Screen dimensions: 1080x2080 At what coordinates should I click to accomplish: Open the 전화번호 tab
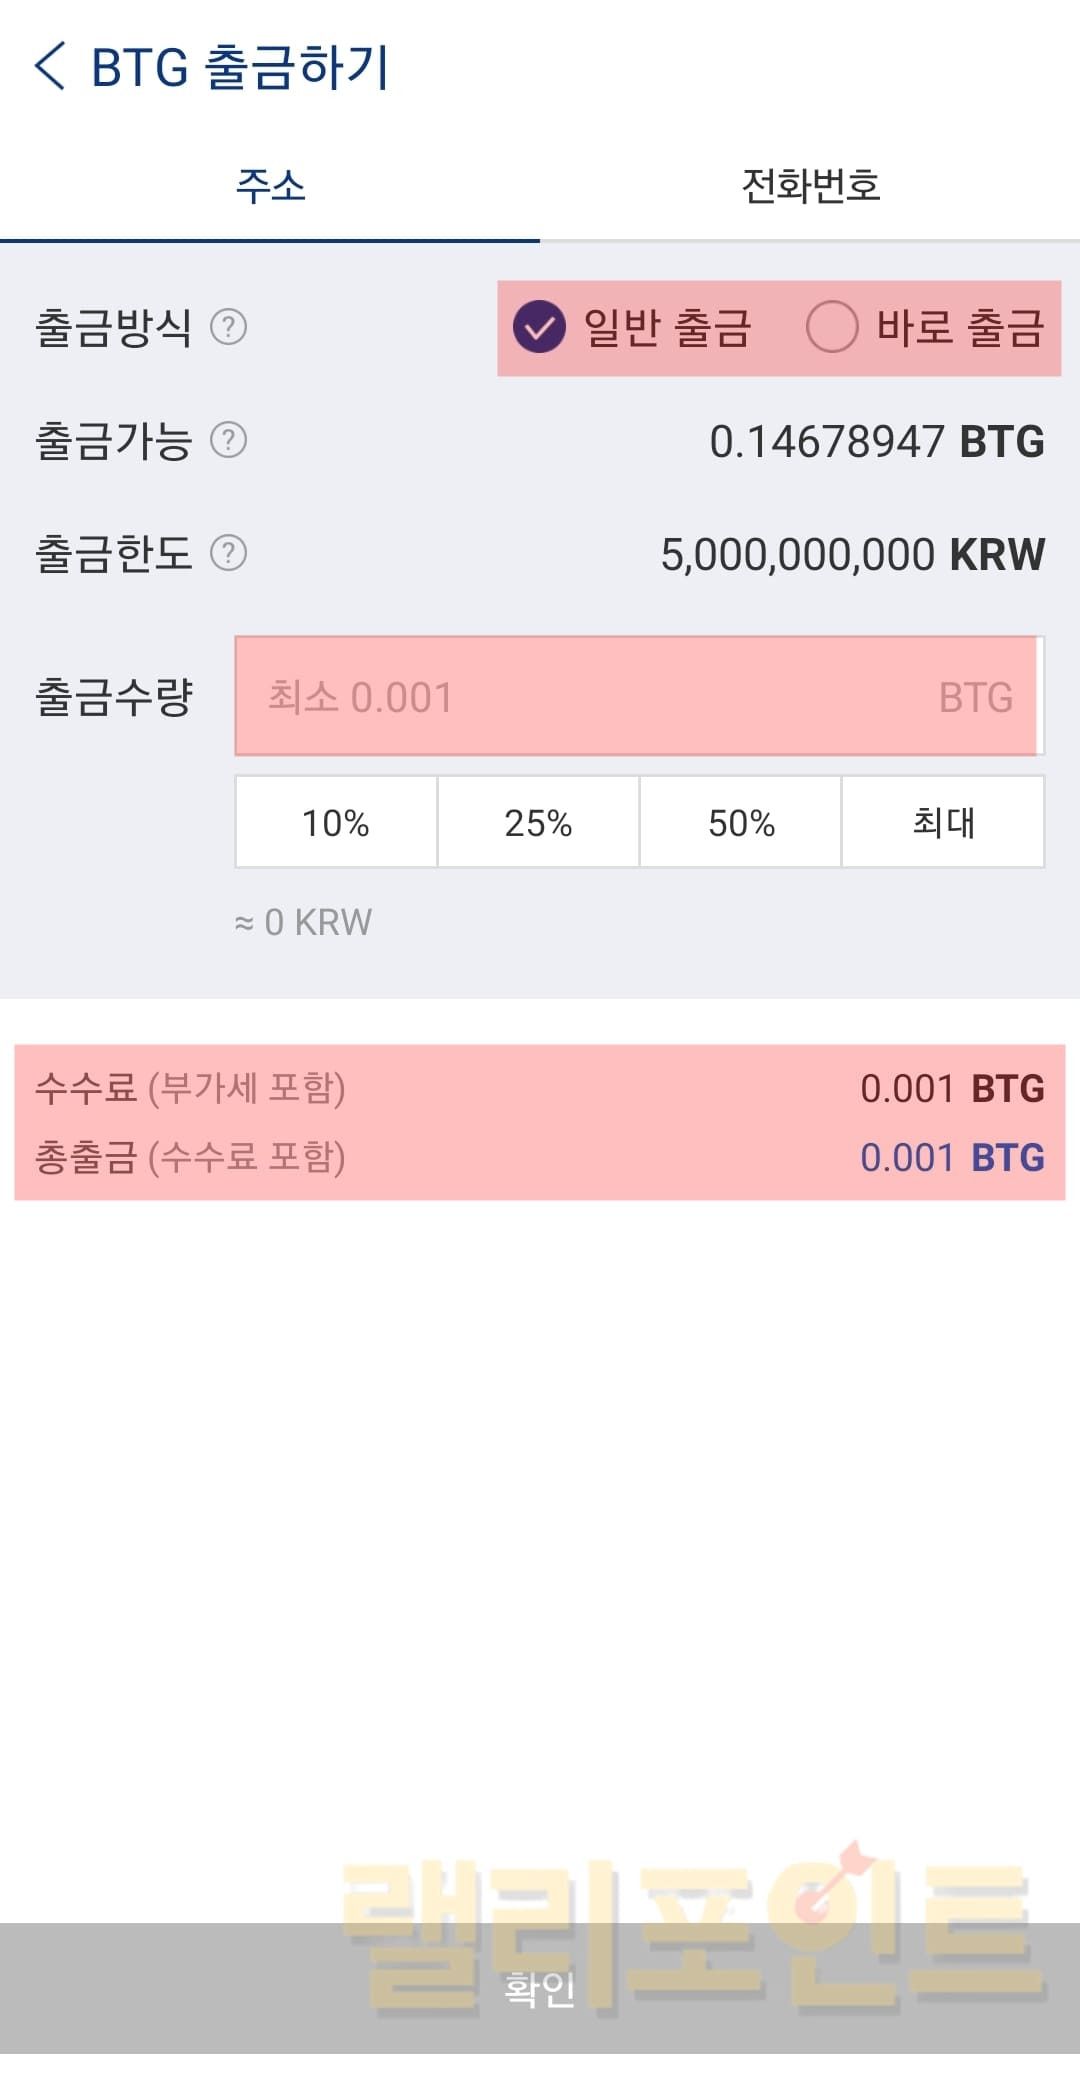click(x=810, y=186)
